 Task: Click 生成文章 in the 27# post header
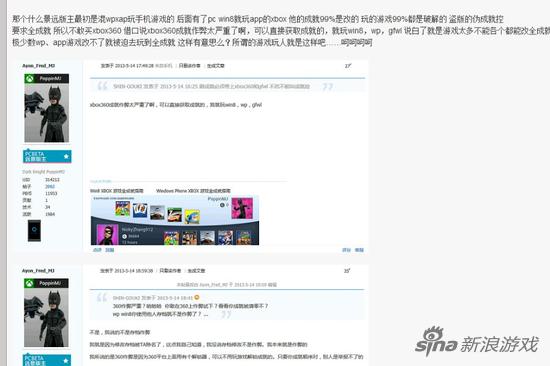pyautogui.click(x=215, y=66)
